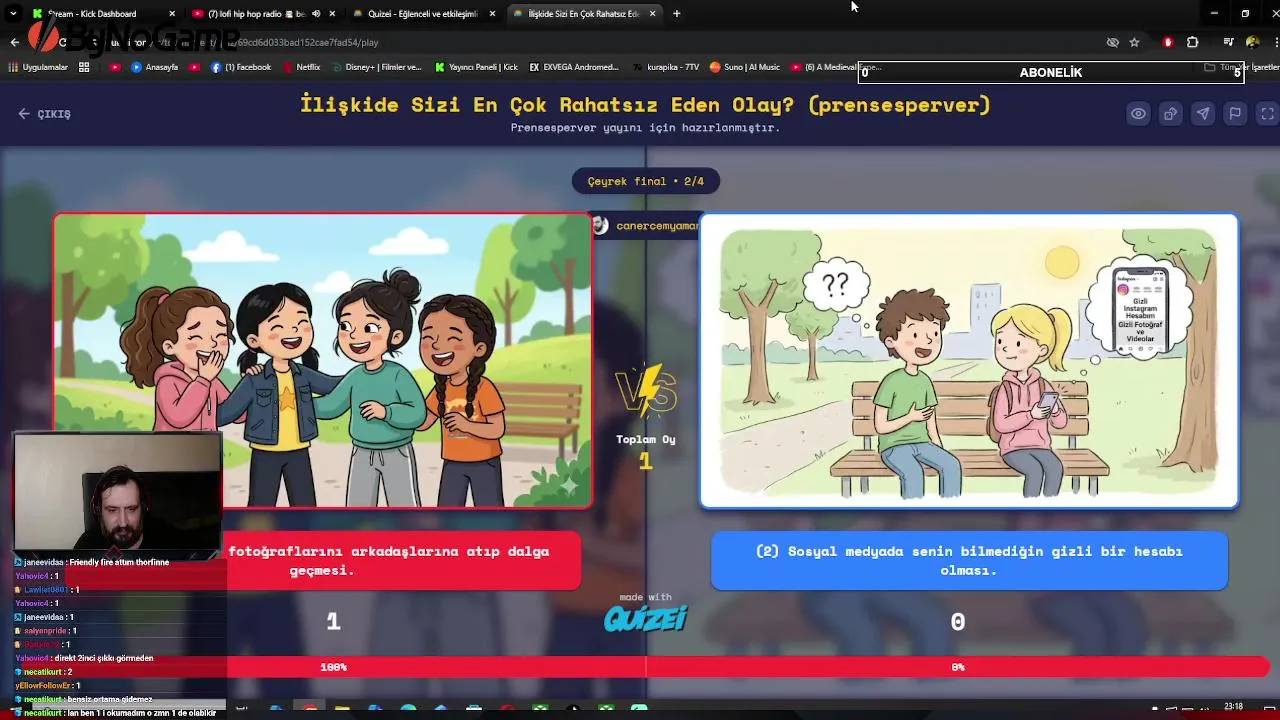1280x720 pixels.
Task: Expand the tab search chevron at top left
Action: tap(13, 14)
